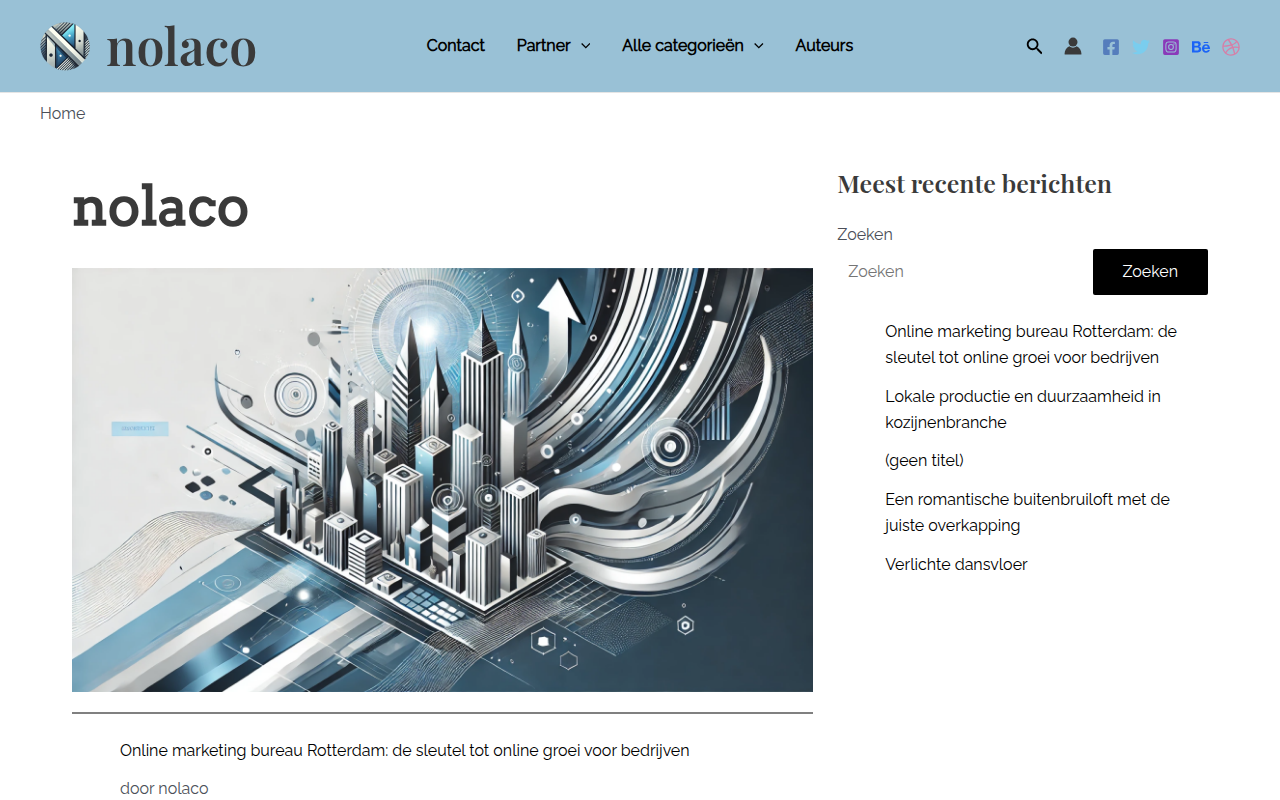Visit the Dribbble social icon
The image size is (1280, 800).
1231,47
